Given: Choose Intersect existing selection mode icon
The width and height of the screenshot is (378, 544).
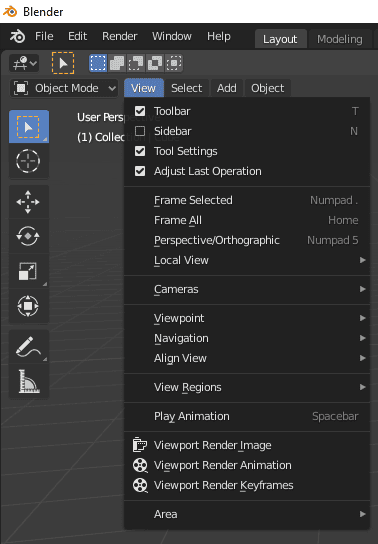Looking at the screenshot, I should click(x=174, y=63).
